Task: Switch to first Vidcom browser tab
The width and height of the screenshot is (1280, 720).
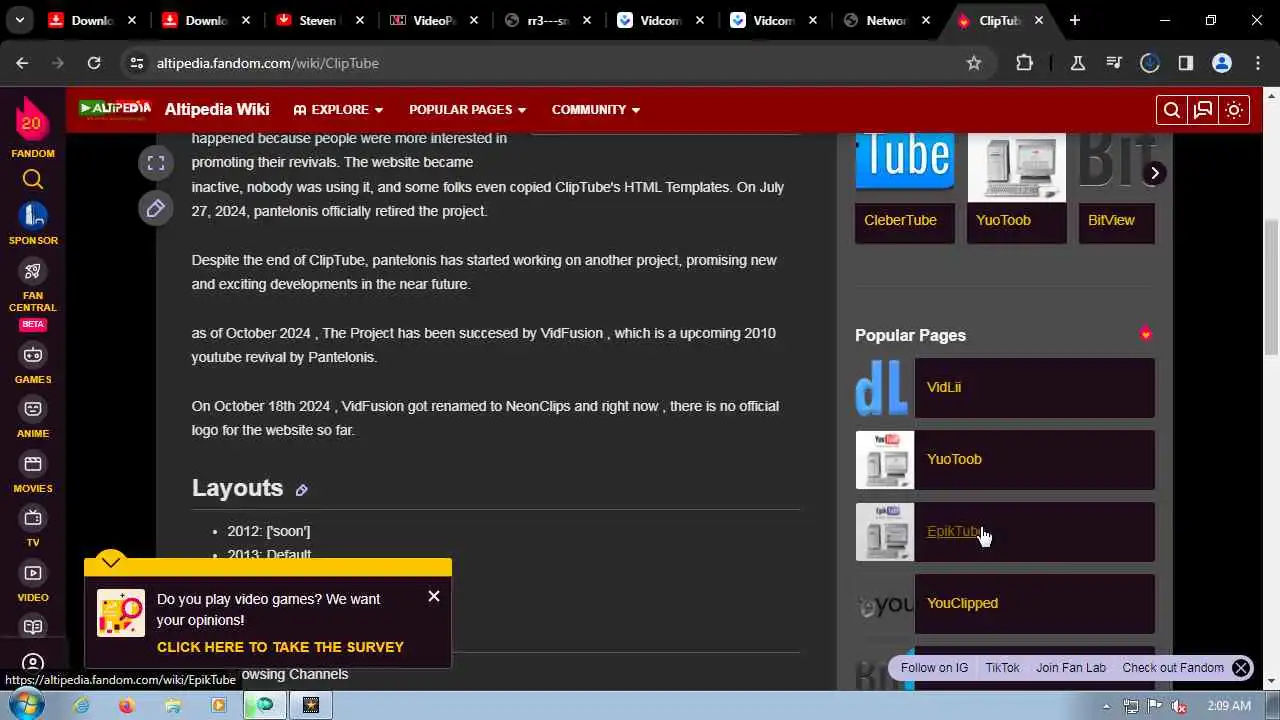Action: (661, 20)
